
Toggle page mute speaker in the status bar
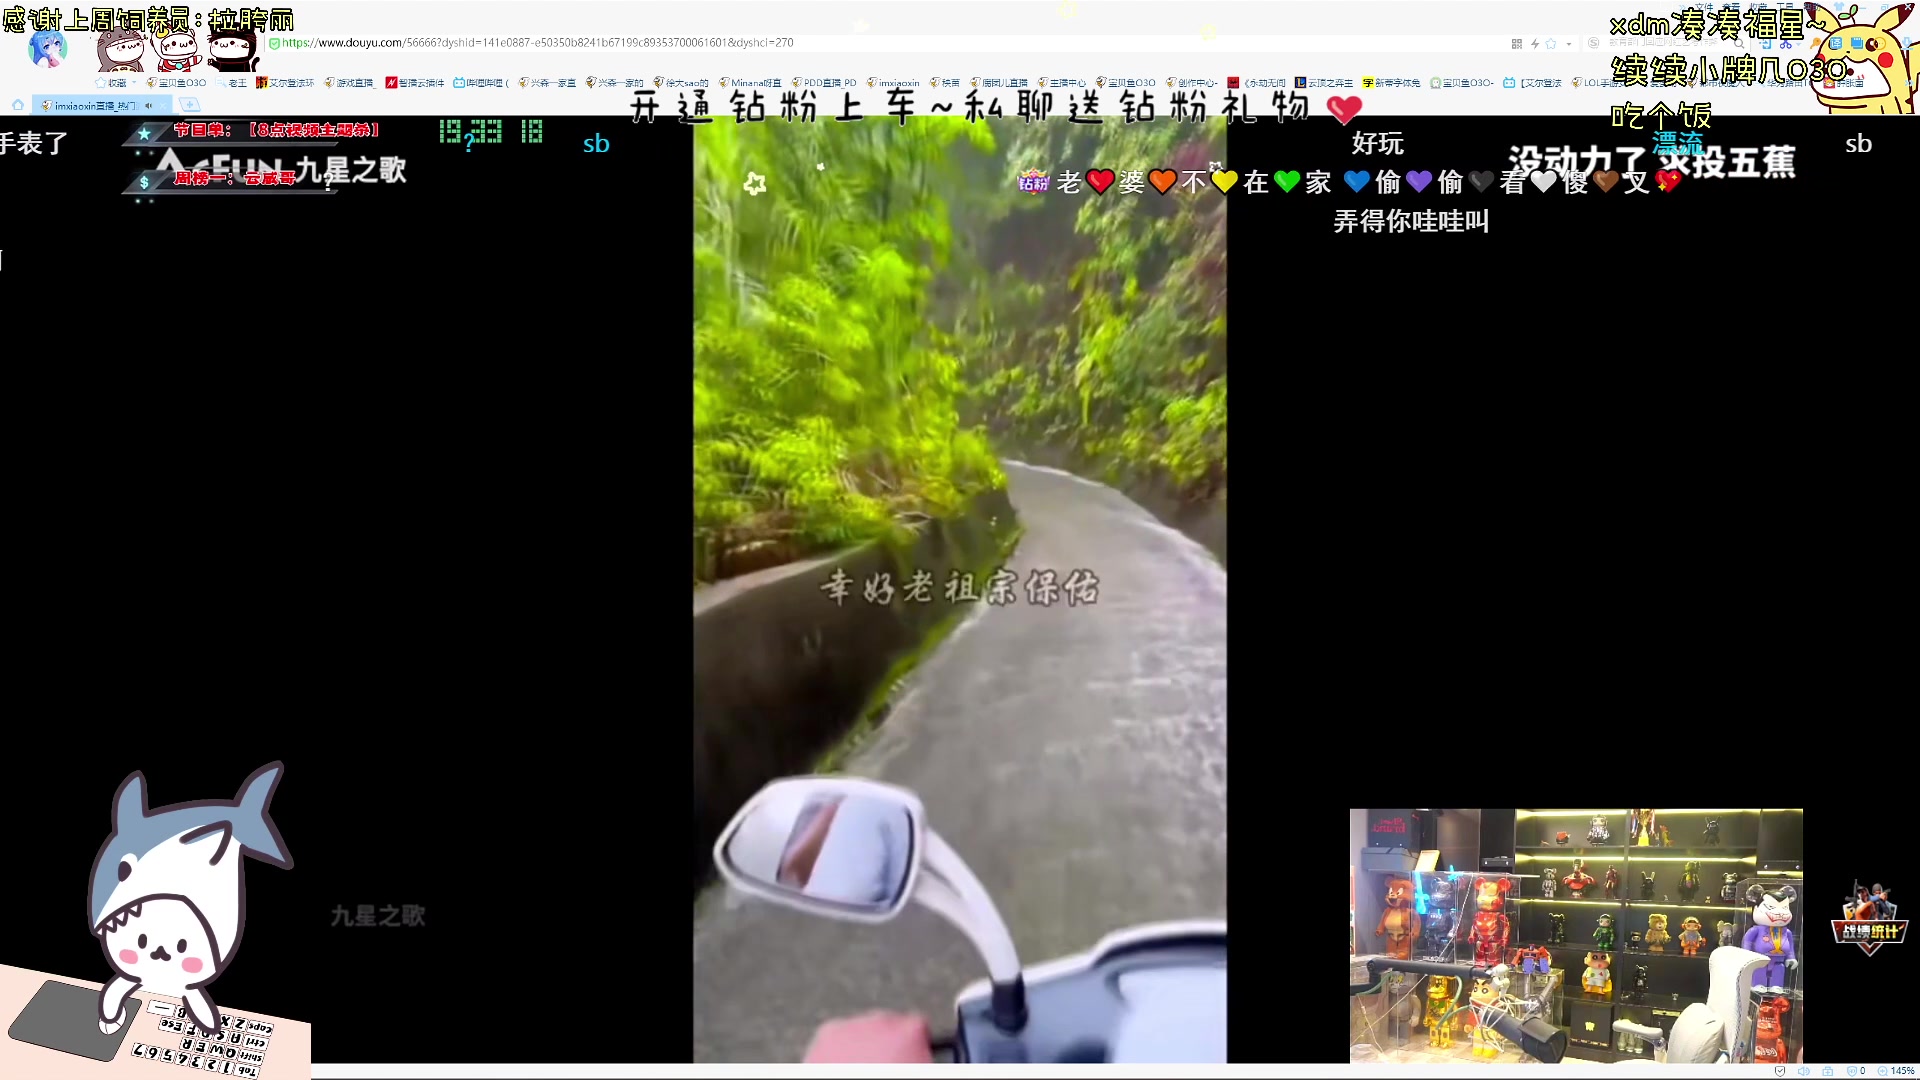pyautogui.click(x=1804, y=1071)
